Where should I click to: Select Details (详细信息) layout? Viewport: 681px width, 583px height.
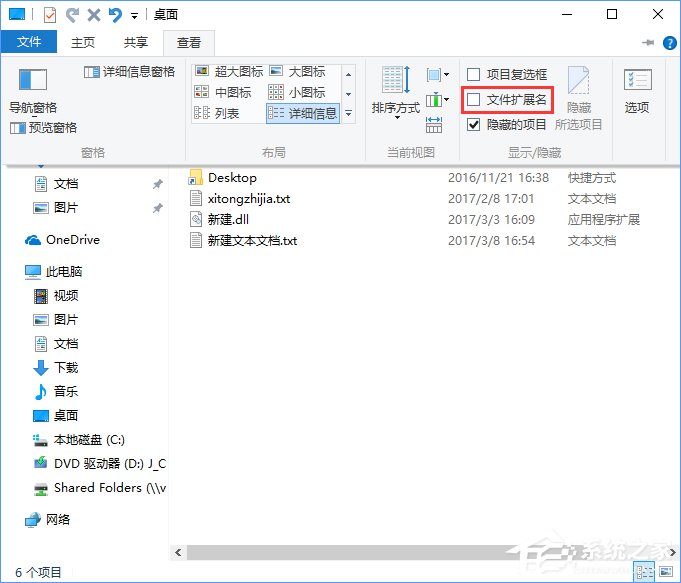(x=303, y=113)
